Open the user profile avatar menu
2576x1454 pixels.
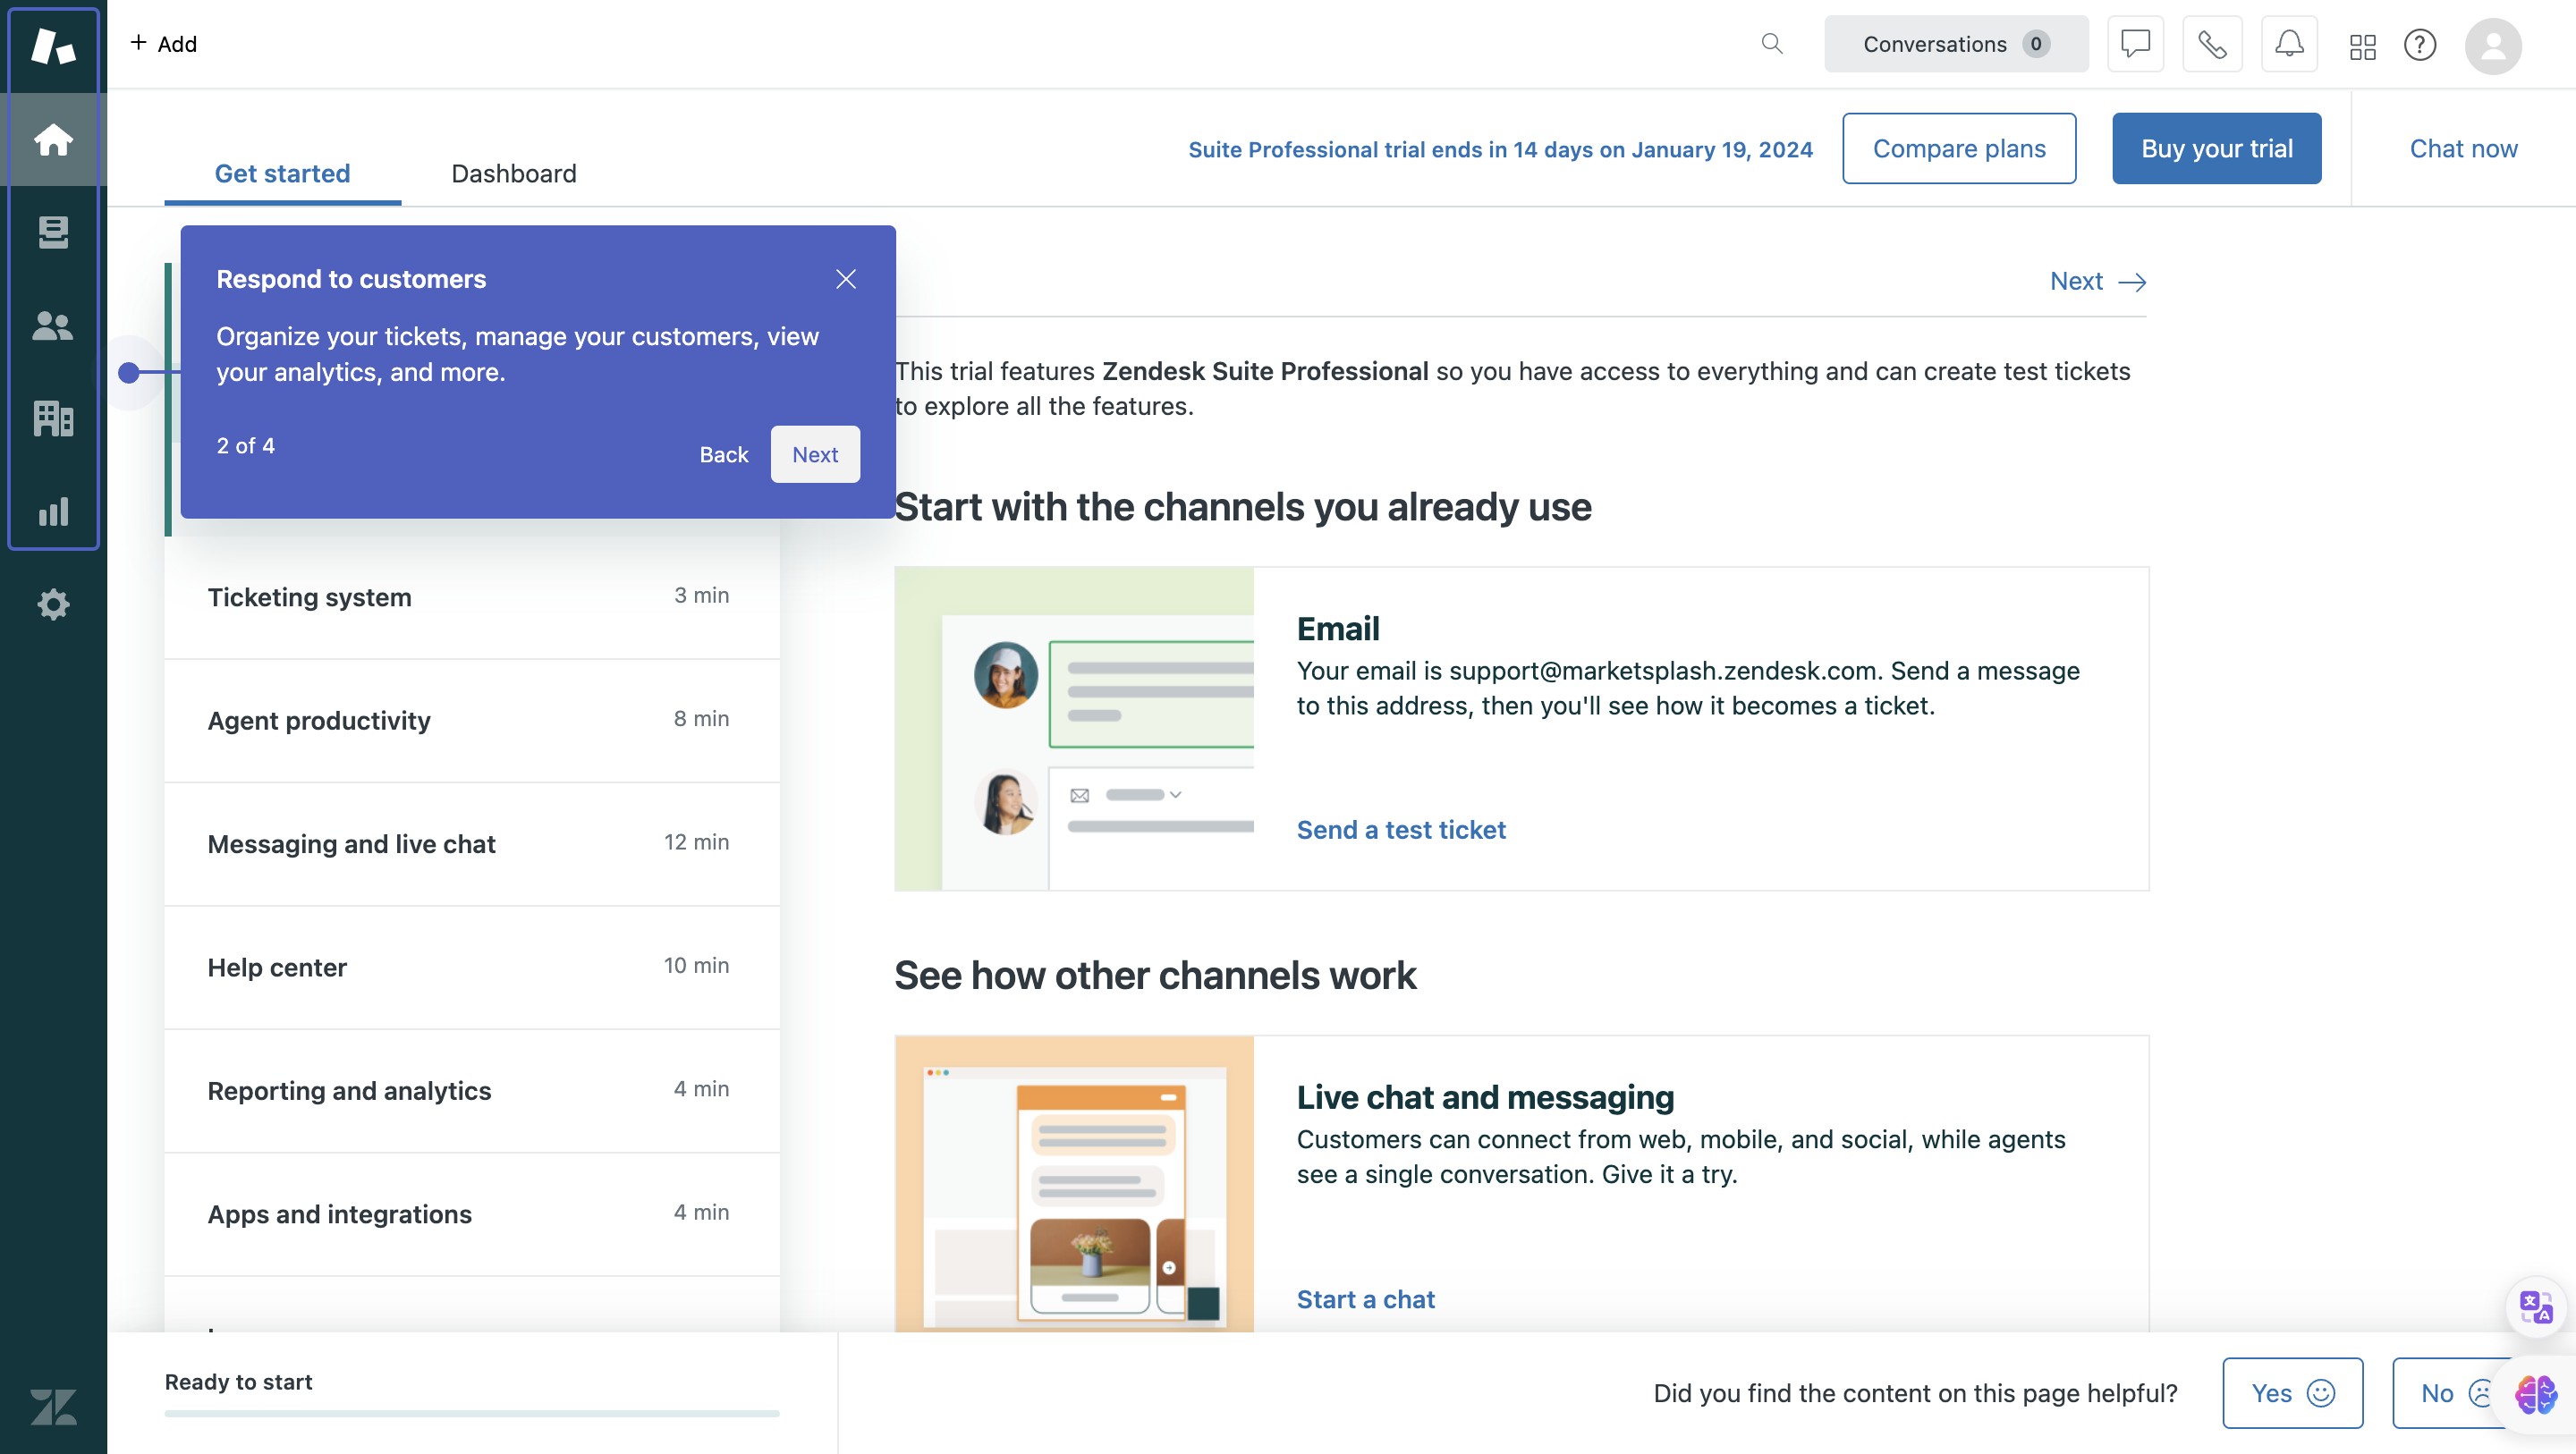point(2492,46)
